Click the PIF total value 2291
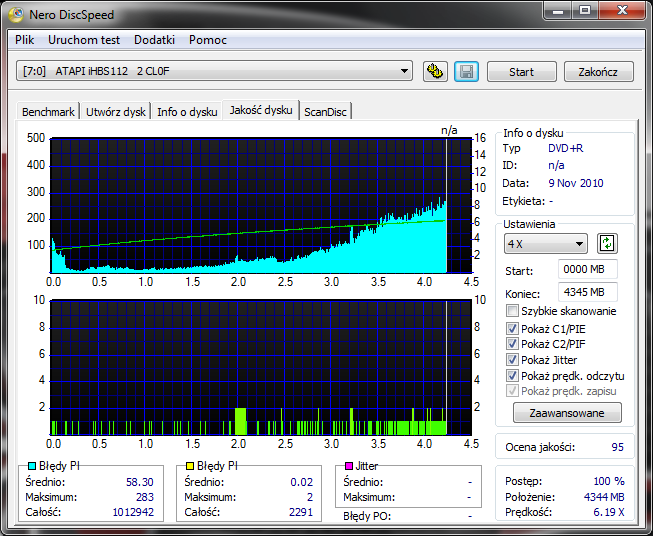The image size is (653, 536). point(301,512)
